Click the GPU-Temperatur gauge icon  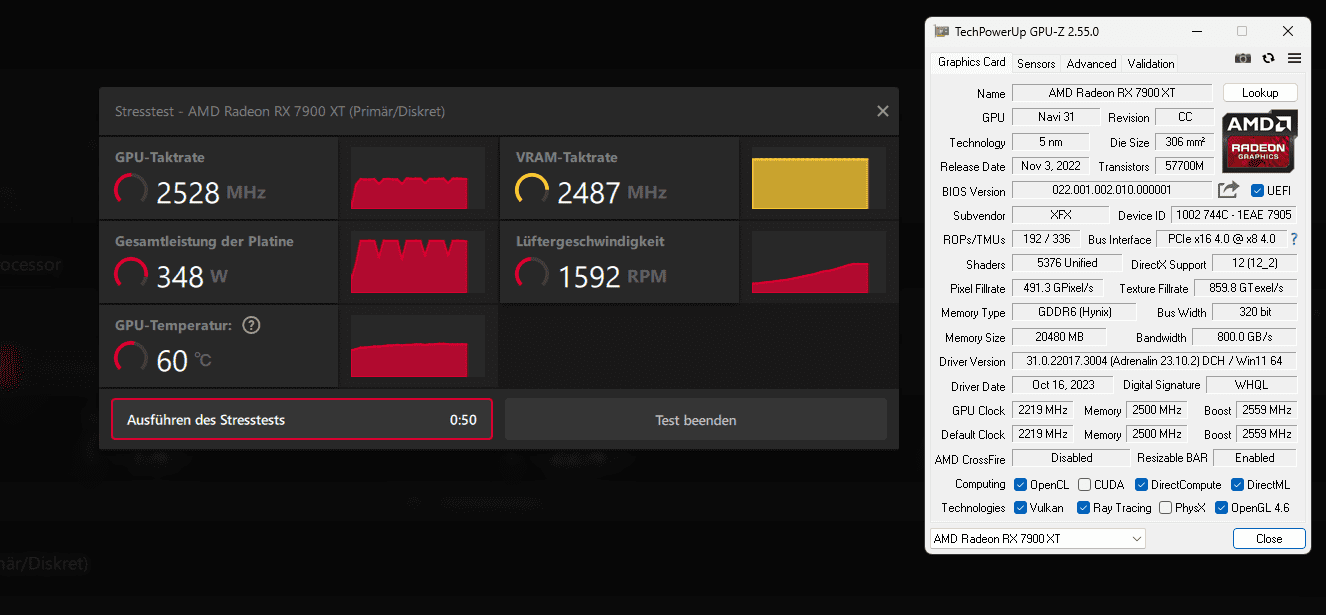[131, 359]
